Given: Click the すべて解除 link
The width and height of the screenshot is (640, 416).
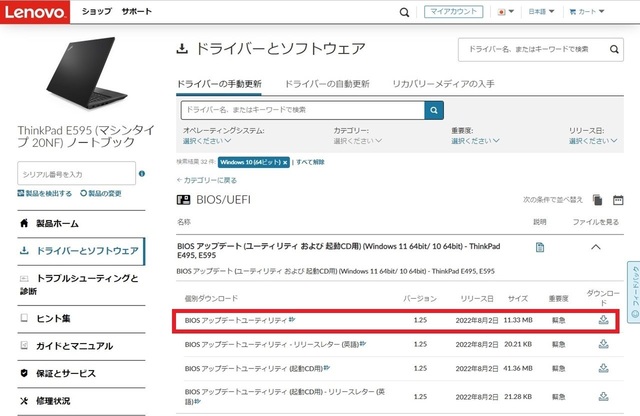Looking at the screenshot, I should 310,162.
